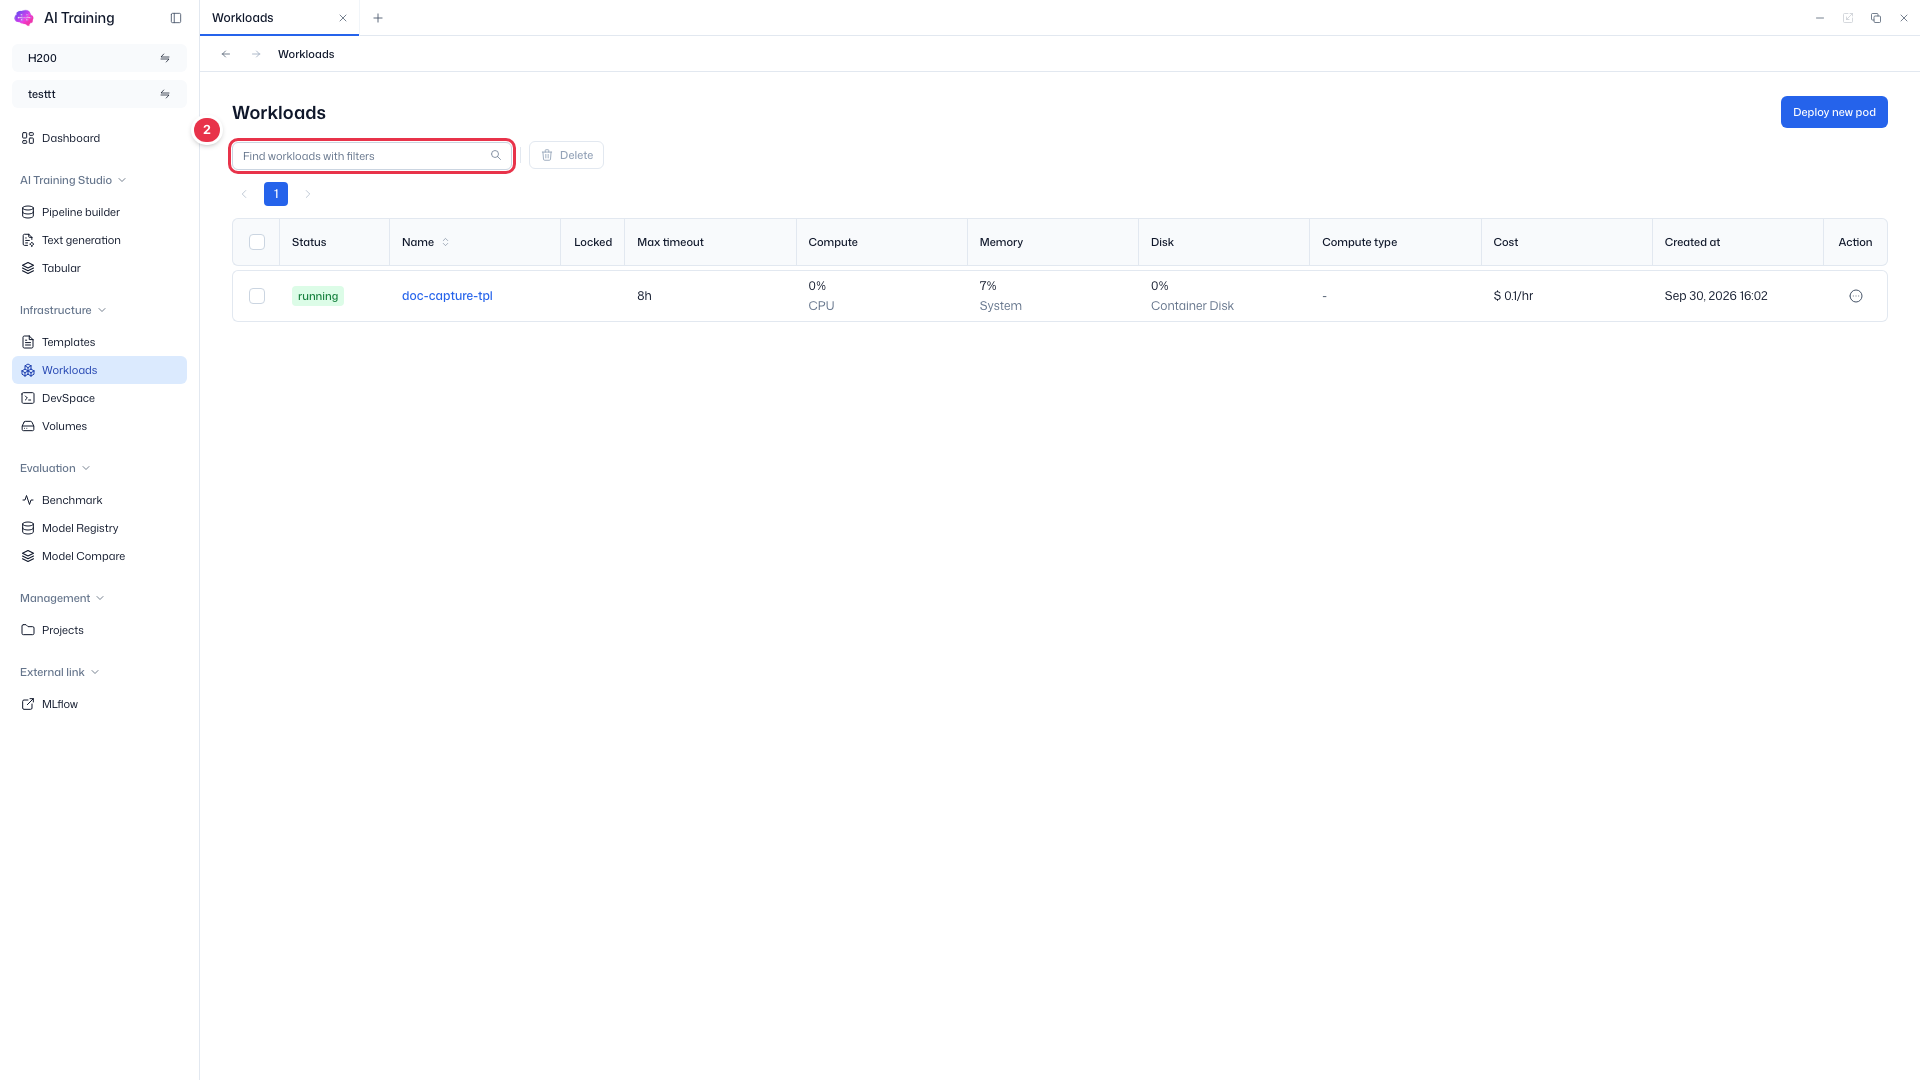
Task: Select Workloads in the sidebar
Action: 99,370
